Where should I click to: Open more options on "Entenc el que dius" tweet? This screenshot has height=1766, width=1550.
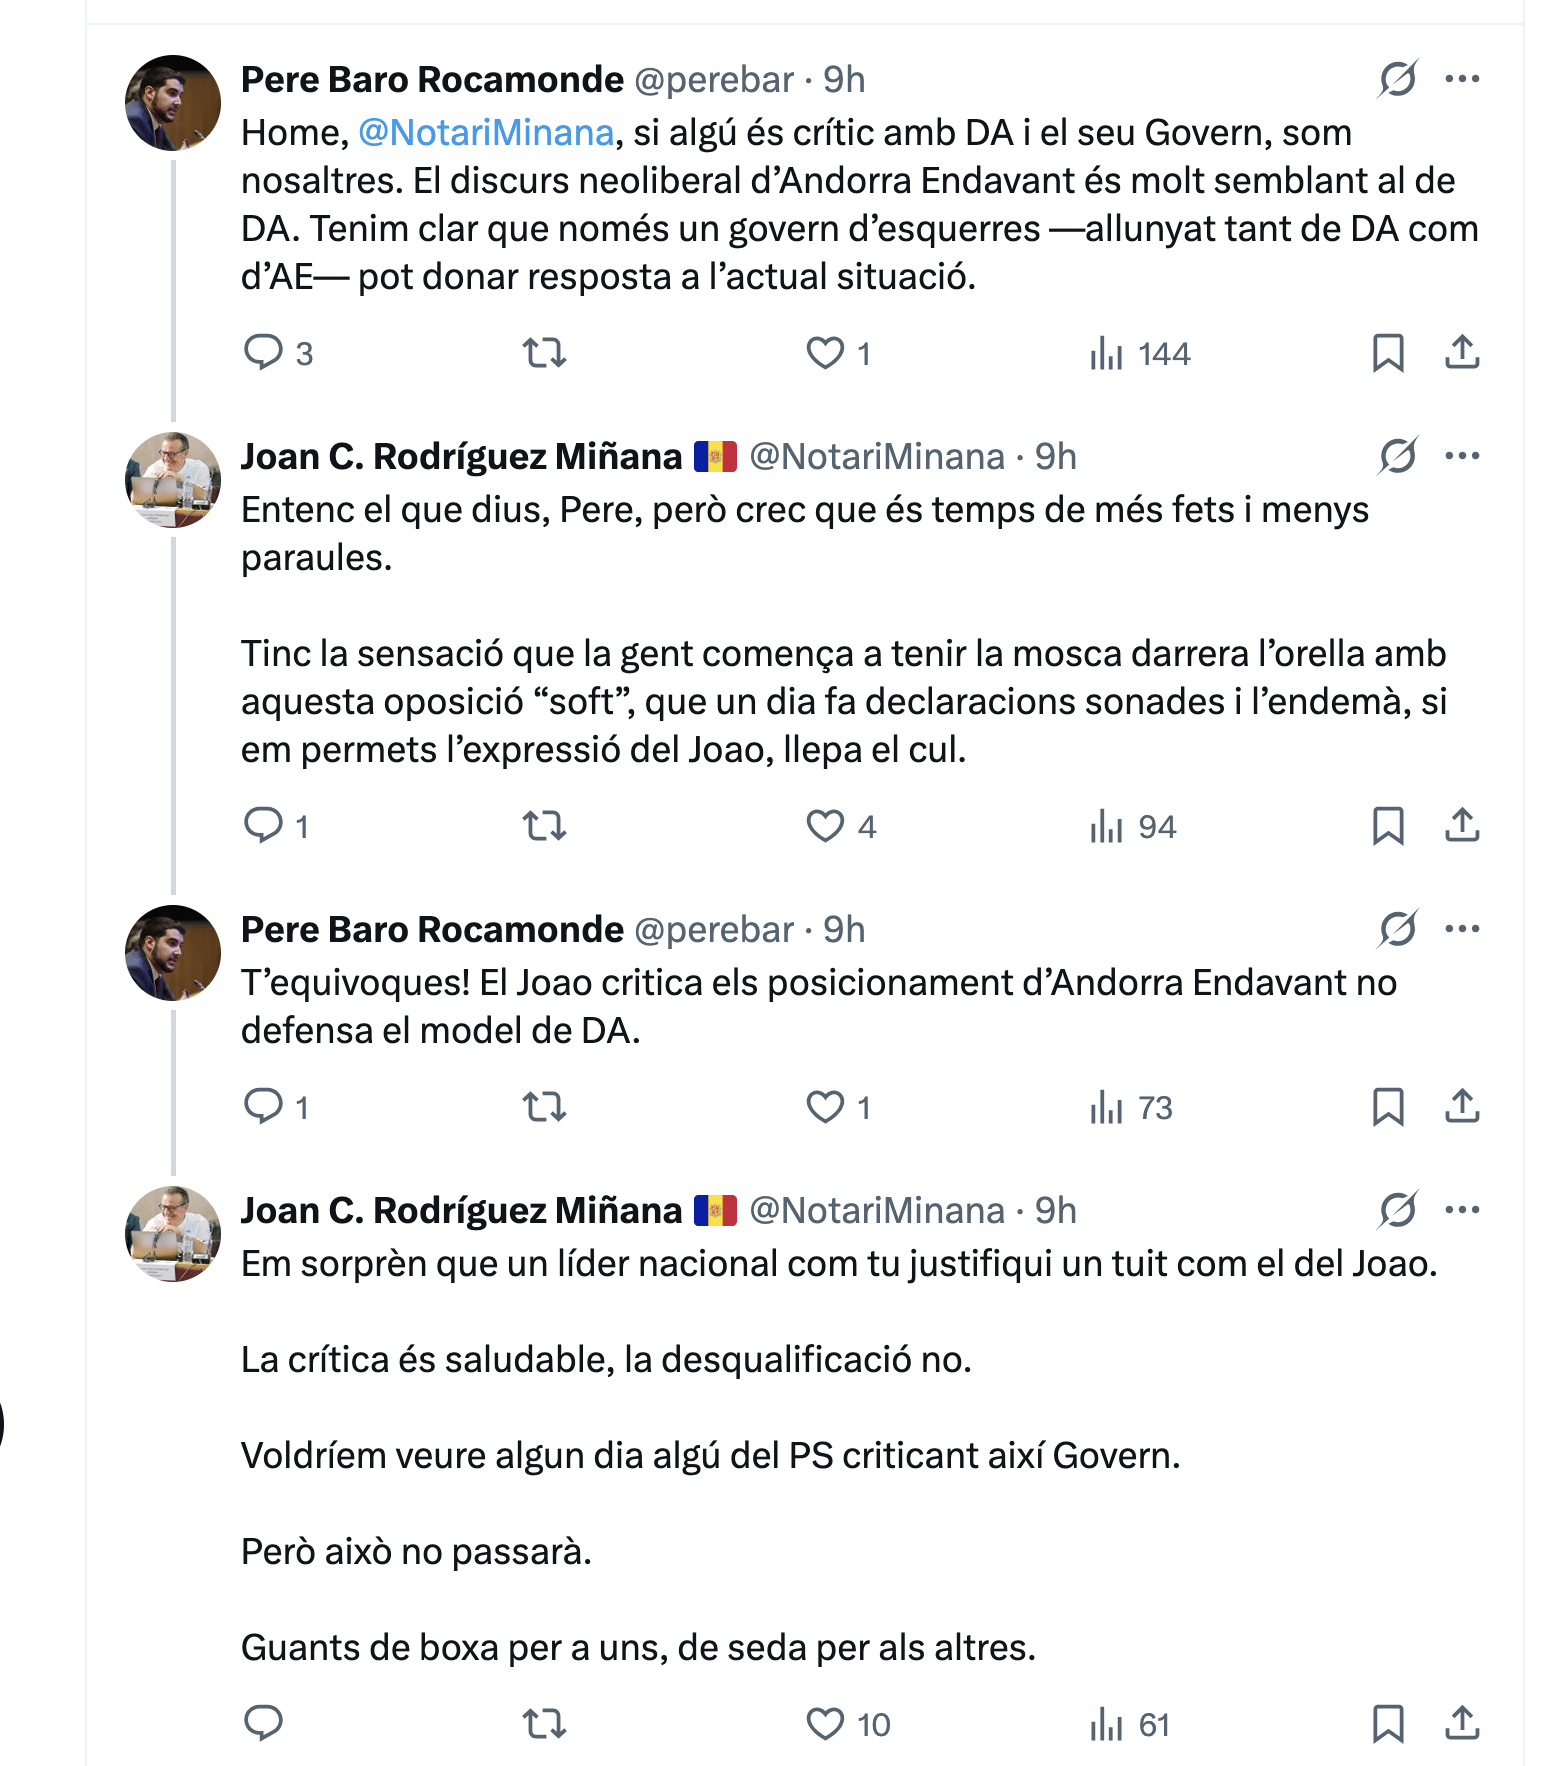pos(1462,456)
